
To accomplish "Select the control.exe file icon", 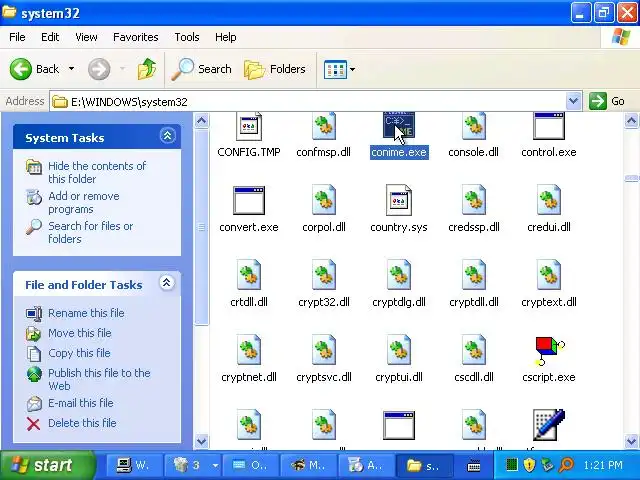I will click(549, 127).
